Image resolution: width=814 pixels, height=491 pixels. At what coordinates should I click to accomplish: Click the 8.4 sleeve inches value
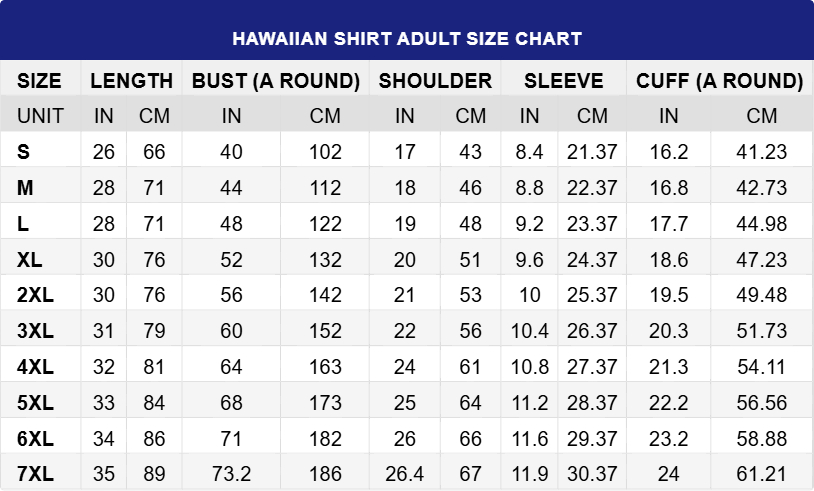[x=529, y=152]
